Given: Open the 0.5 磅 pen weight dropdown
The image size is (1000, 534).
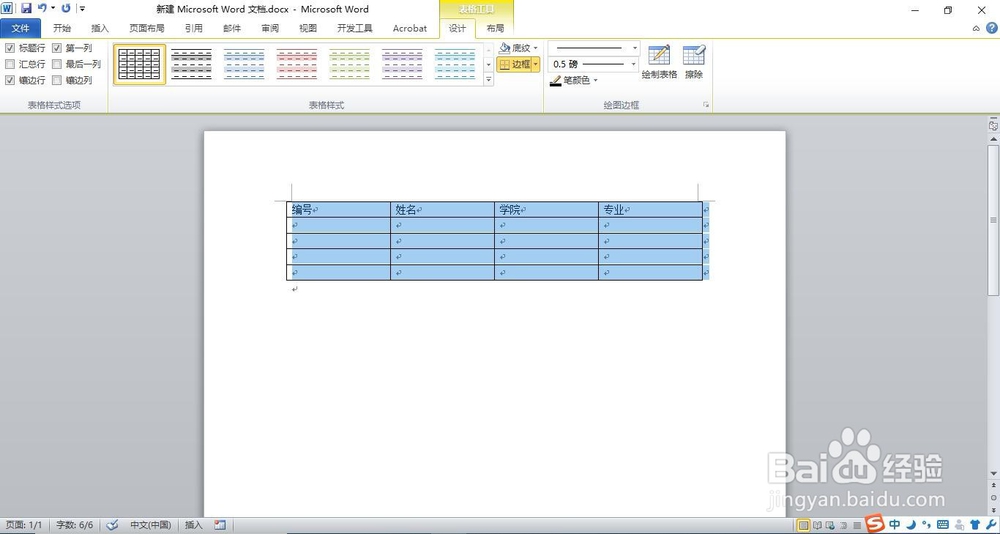Looking at the screenshot, I should (x=633, y=64).
